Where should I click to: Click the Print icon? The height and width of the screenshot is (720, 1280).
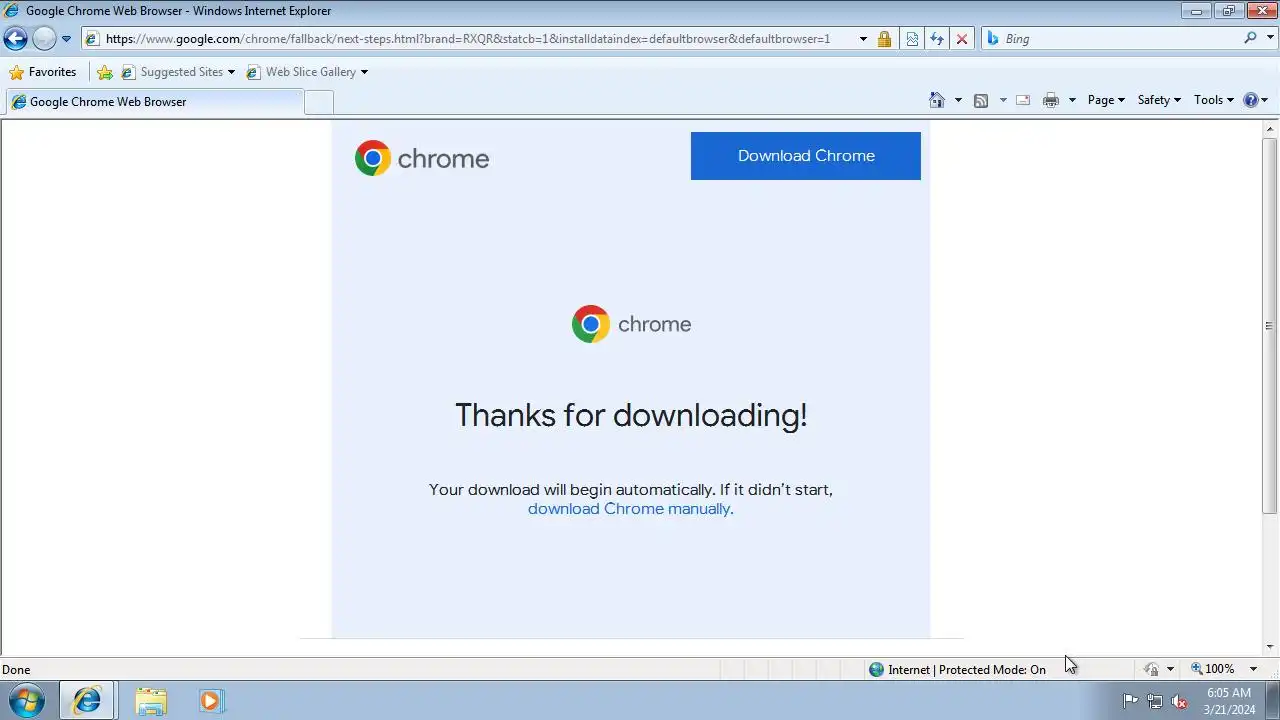pos(1050,100)
